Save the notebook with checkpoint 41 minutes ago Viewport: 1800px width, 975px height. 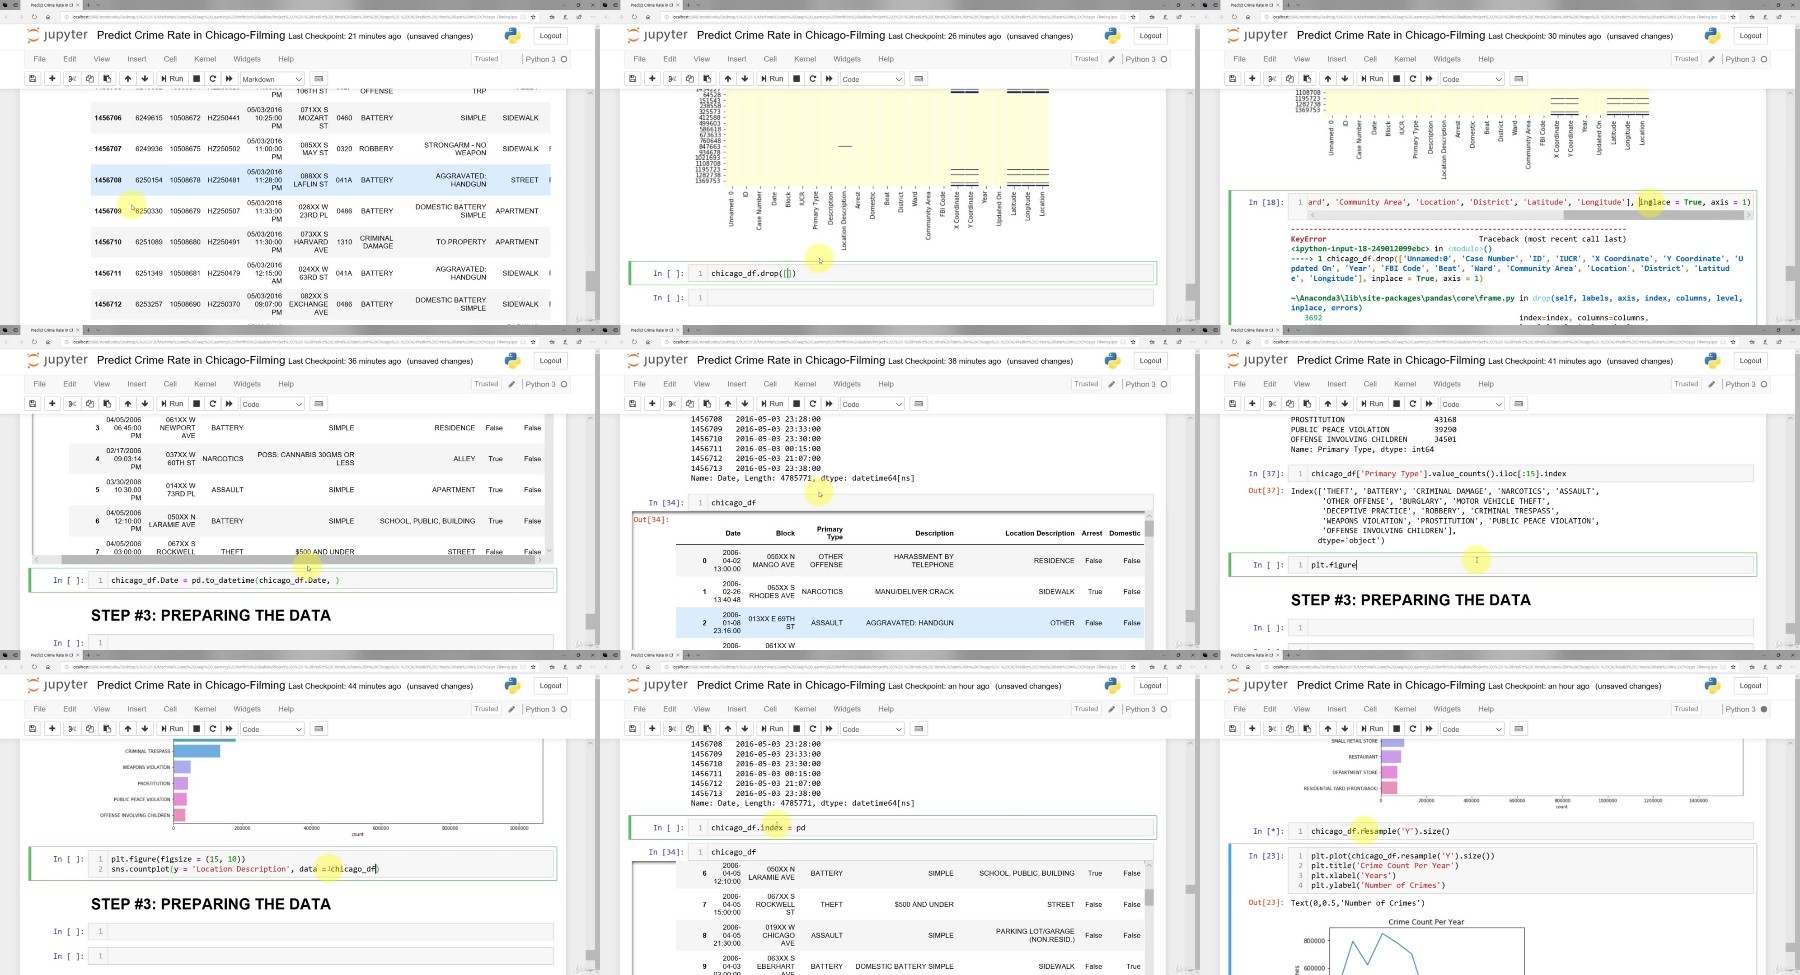click(1233, 403)
